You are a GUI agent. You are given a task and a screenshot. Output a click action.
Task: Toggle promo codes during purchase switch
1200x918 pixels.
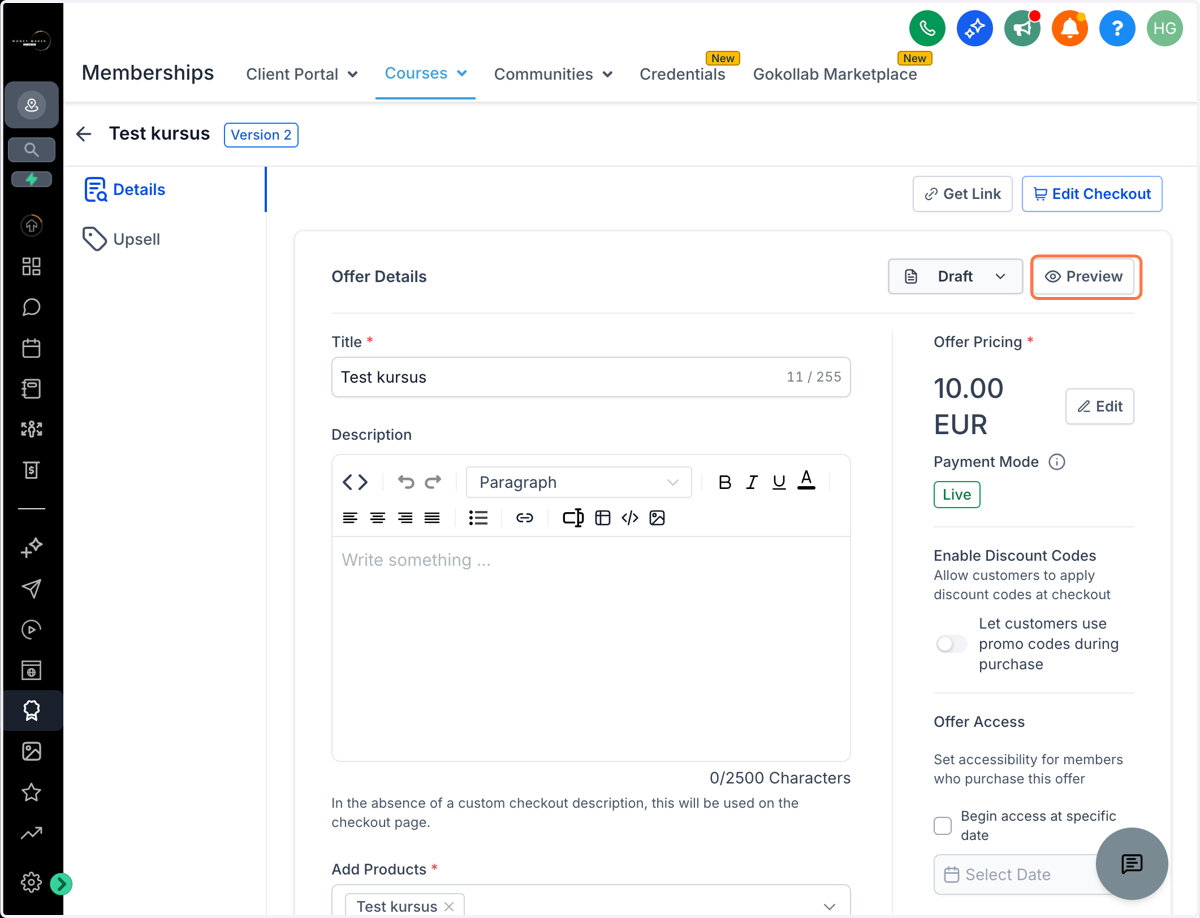tap(951, 644)
